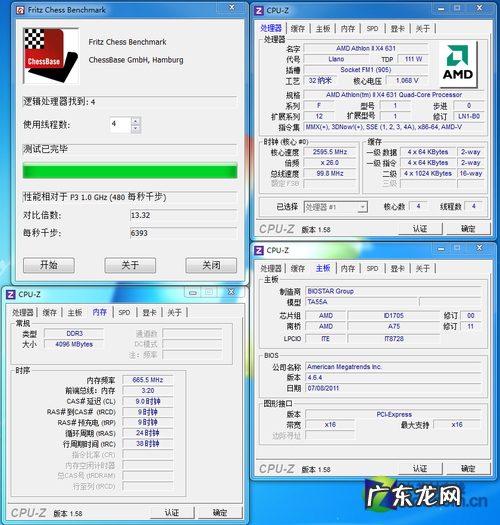
Task: Click the BIOSTAR Group manufacturer field
Action: (x=394, y=291)
